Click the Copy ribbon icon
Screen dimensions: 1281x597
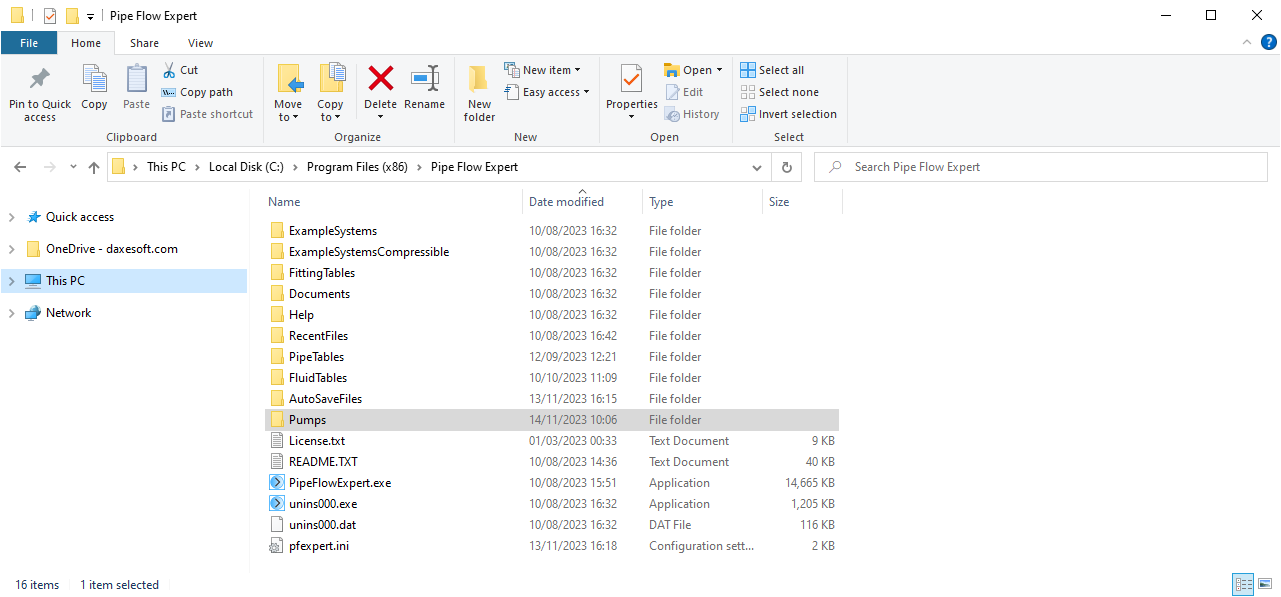(x=94, y=87)
